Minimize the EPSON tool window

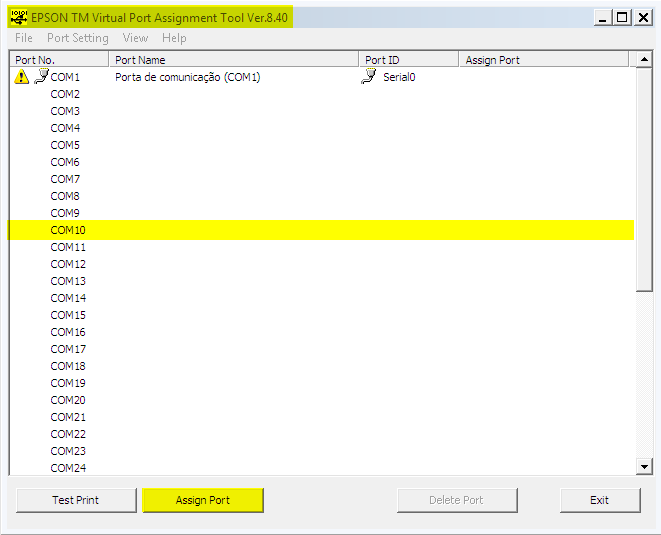tap(603, 18)
